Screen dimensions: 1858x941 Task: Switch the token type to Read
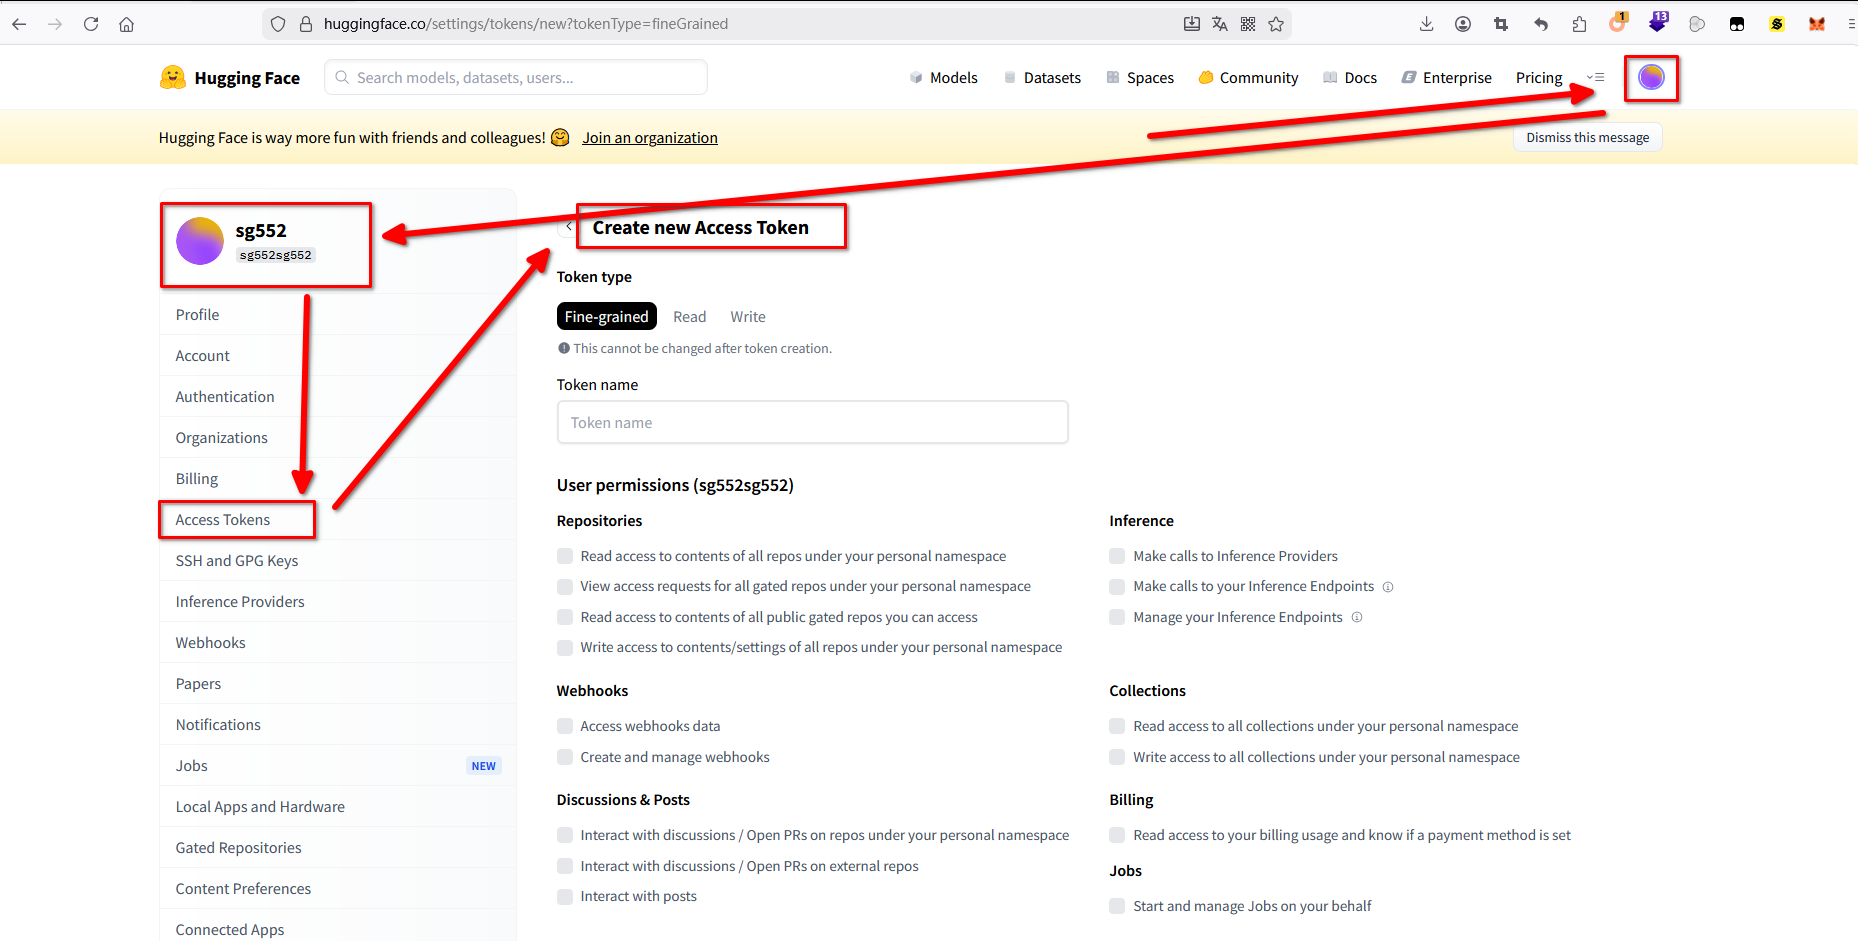coord(689,317)
